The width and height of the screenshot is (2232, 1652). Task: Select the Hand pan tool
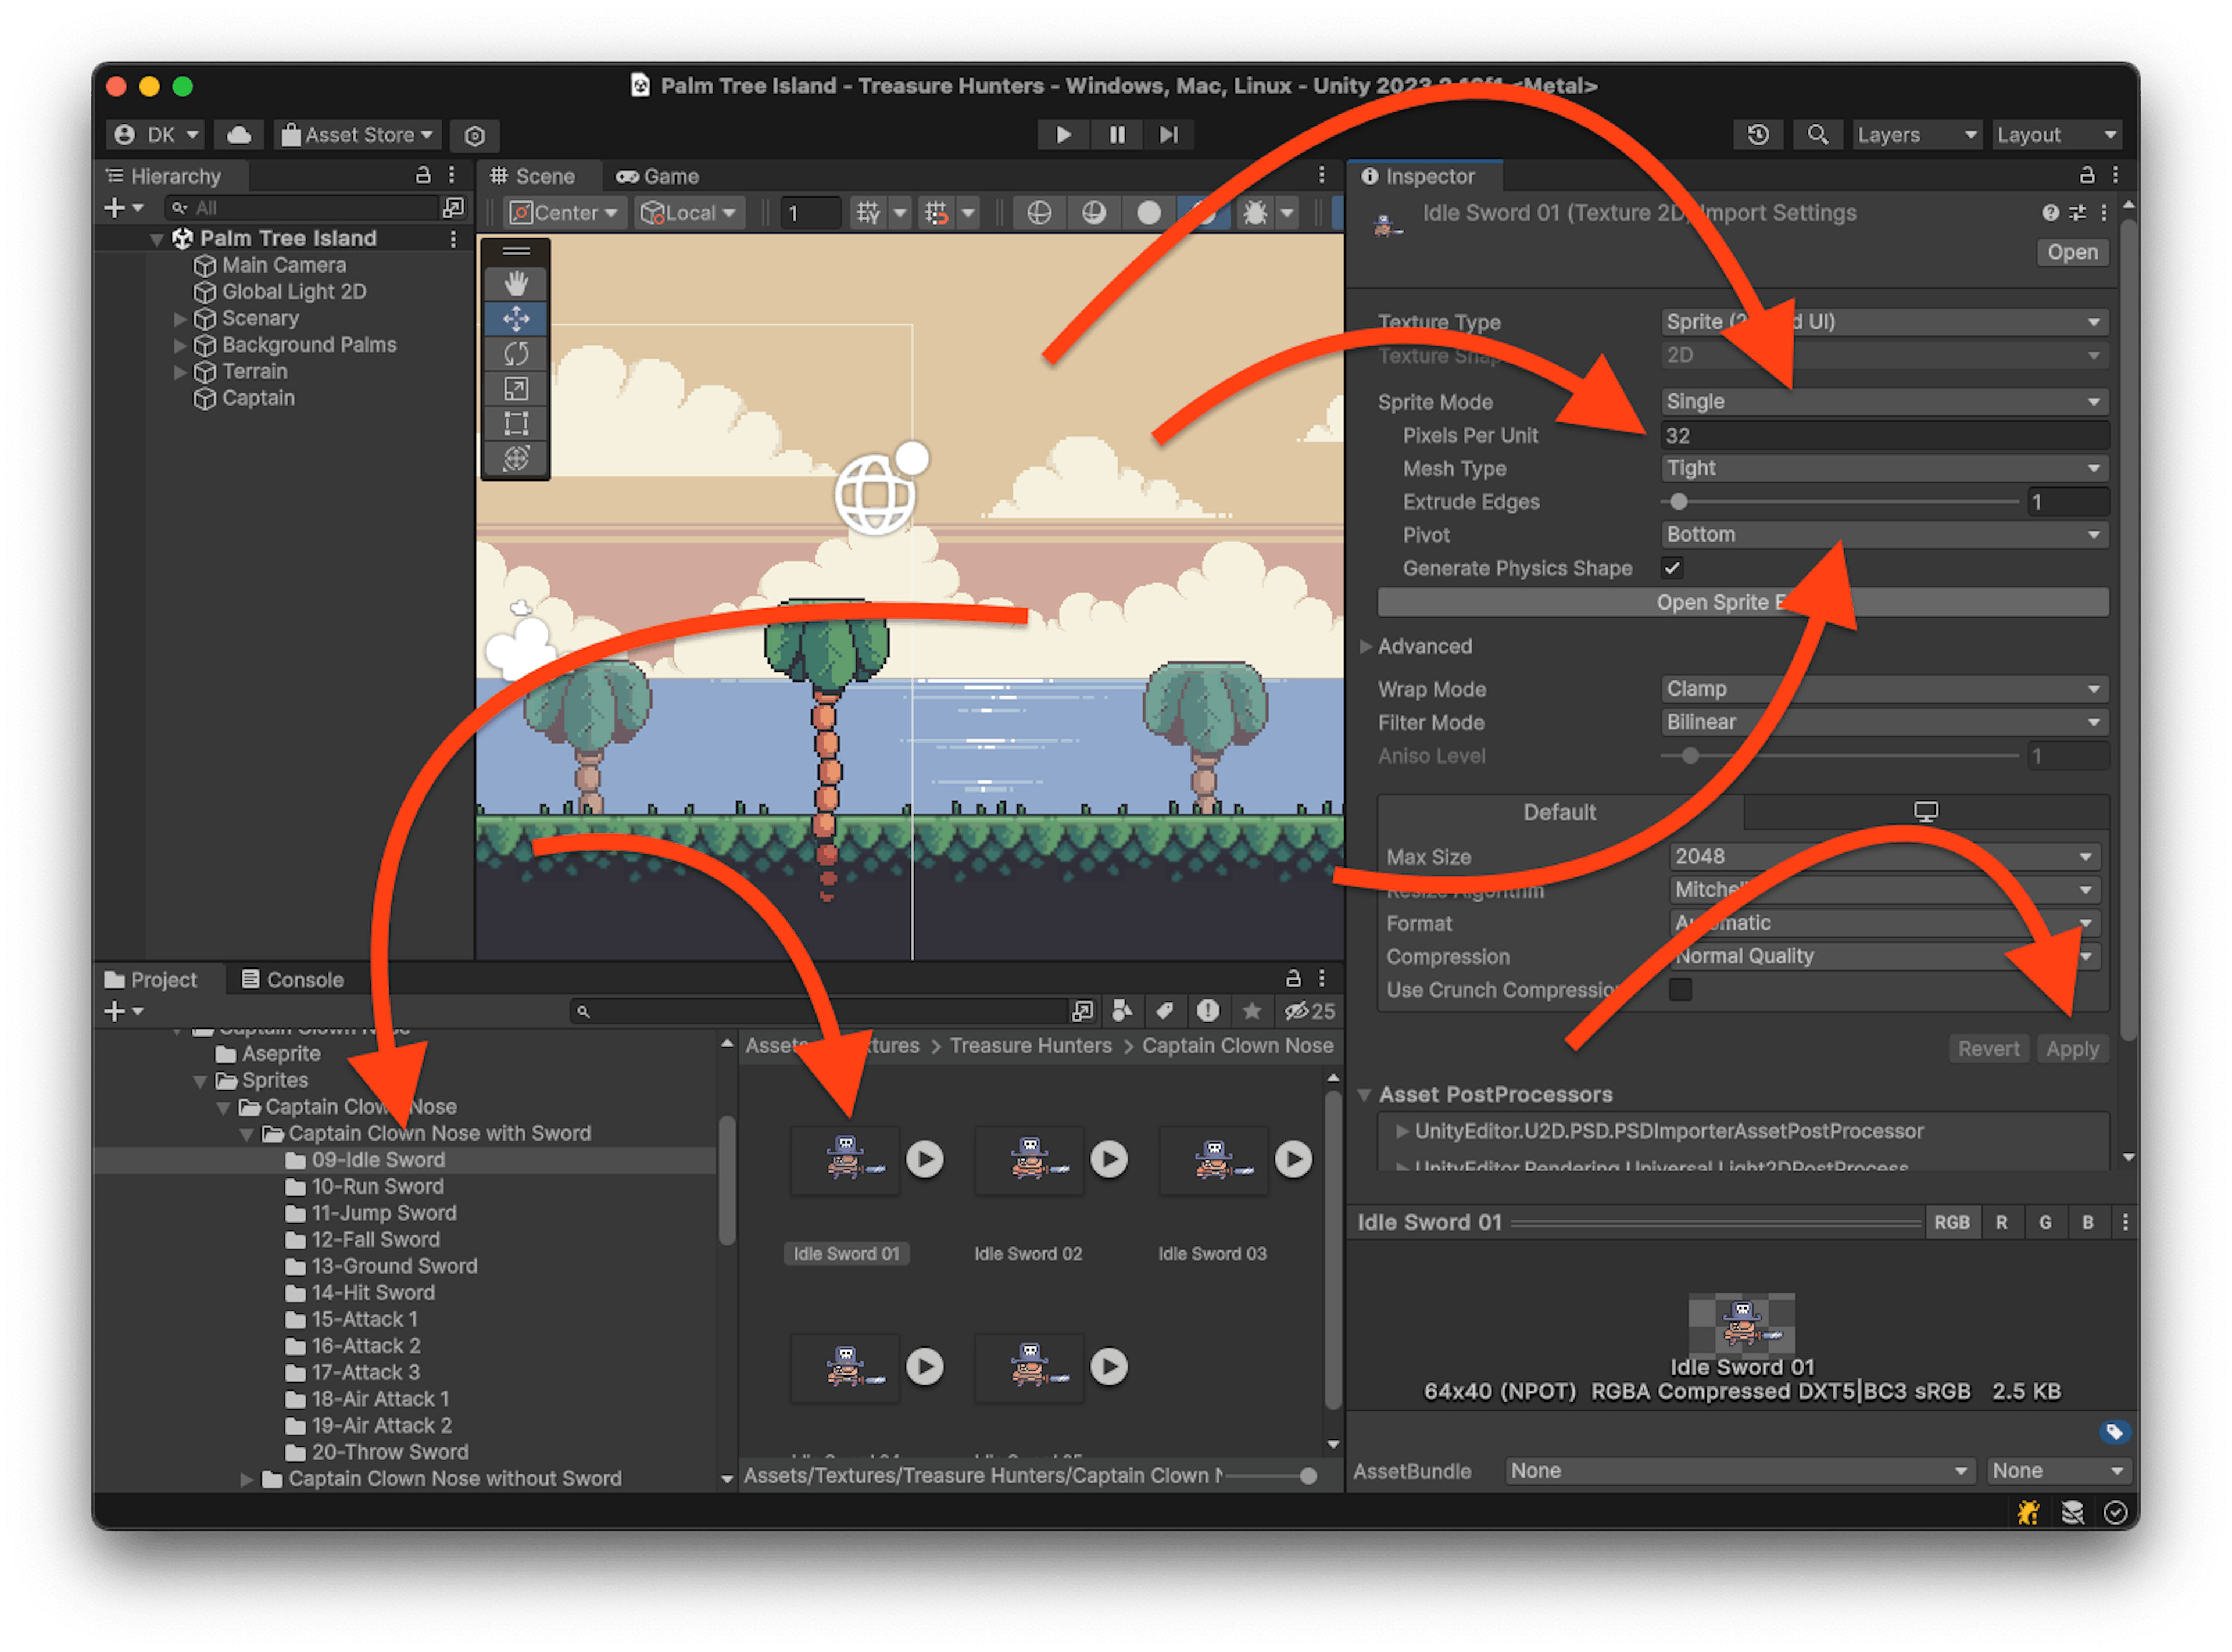[516, 283]
